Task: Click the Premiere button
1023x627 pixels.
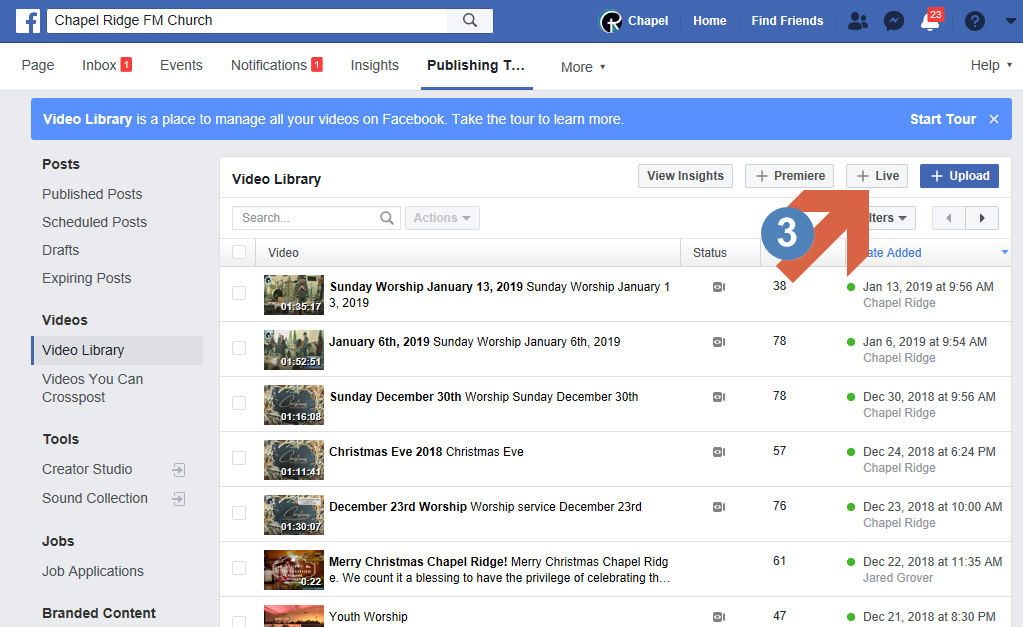Action: (x=789, y=176)
